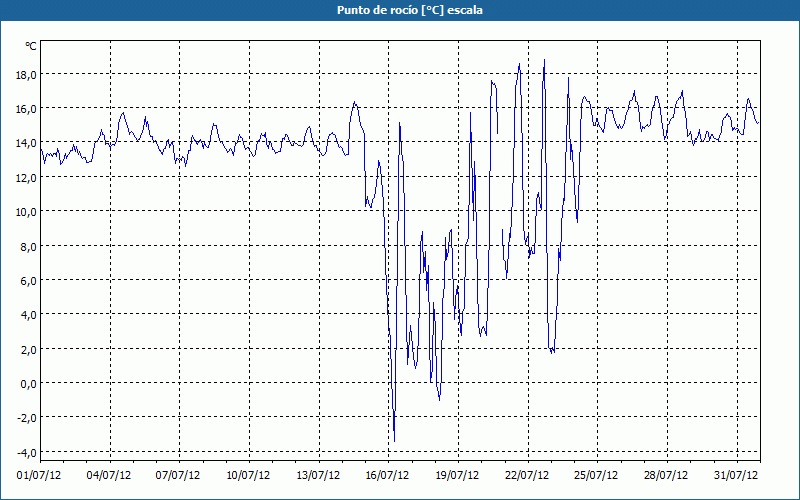The image size is (800, 500).
Task: Click the 22/07/12 date label
Action: (x=527, y=475)
